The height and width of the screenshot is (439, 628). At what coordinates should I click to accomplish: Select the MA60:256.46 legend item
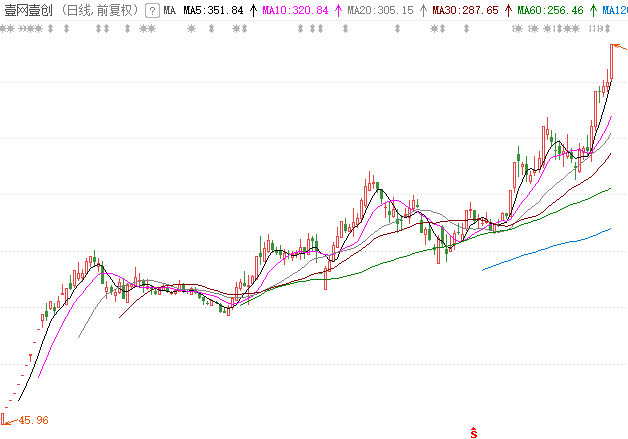(550, 10)
